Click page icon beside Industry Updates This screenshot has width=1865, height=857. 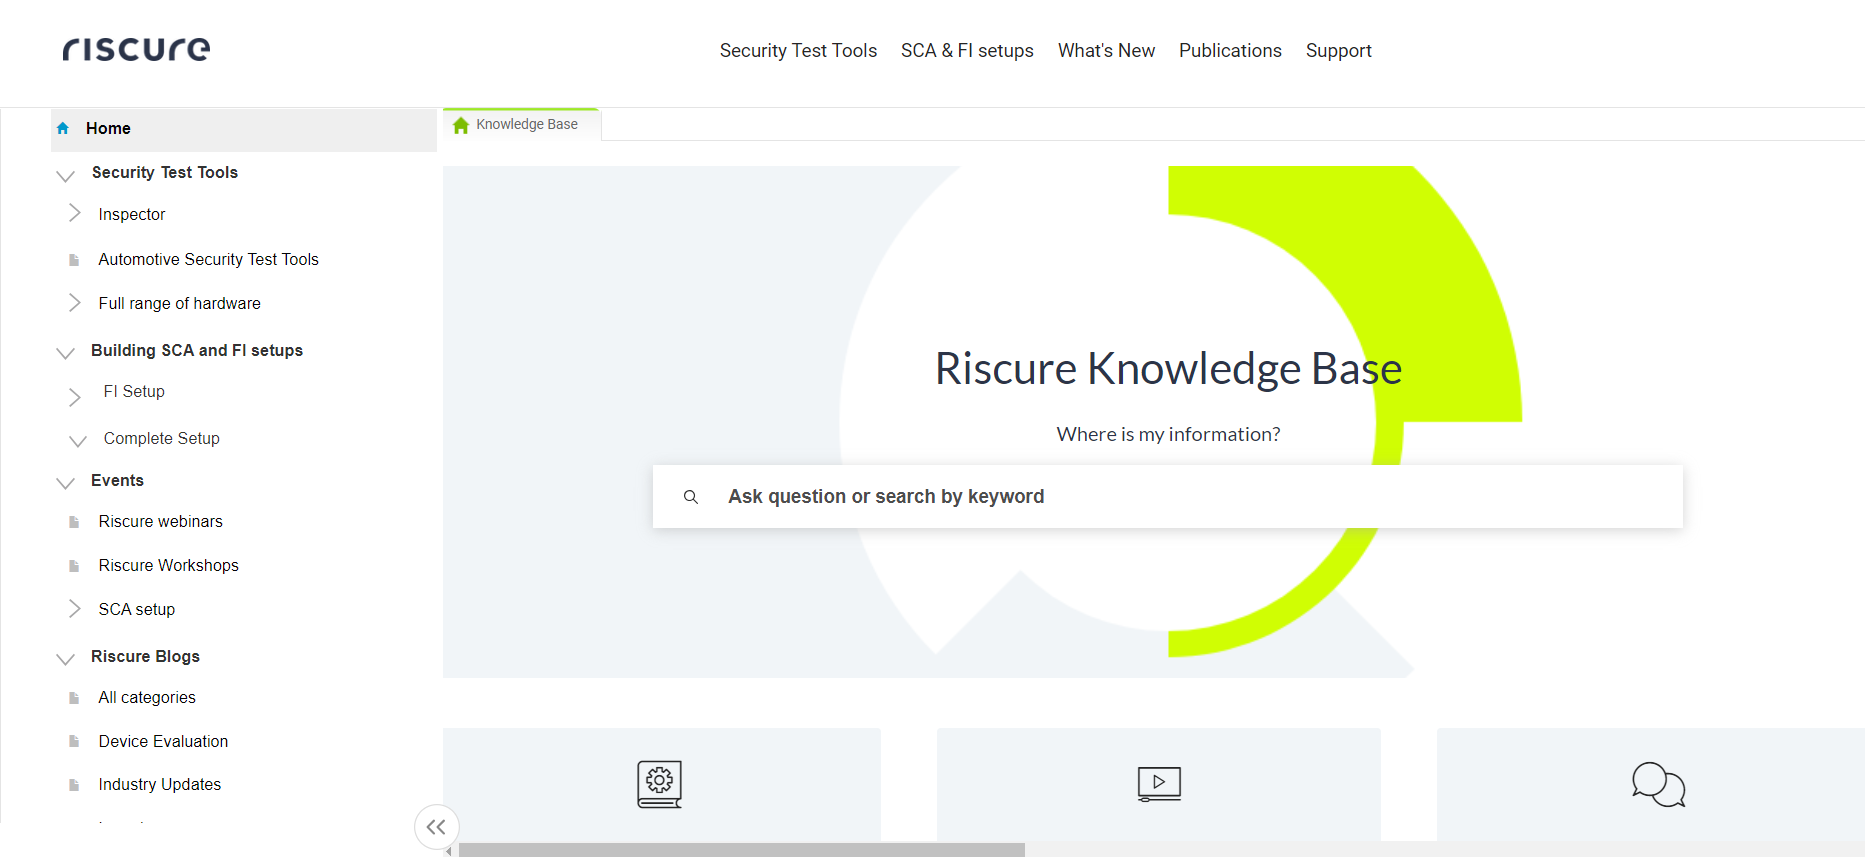(x=74, y=785)
